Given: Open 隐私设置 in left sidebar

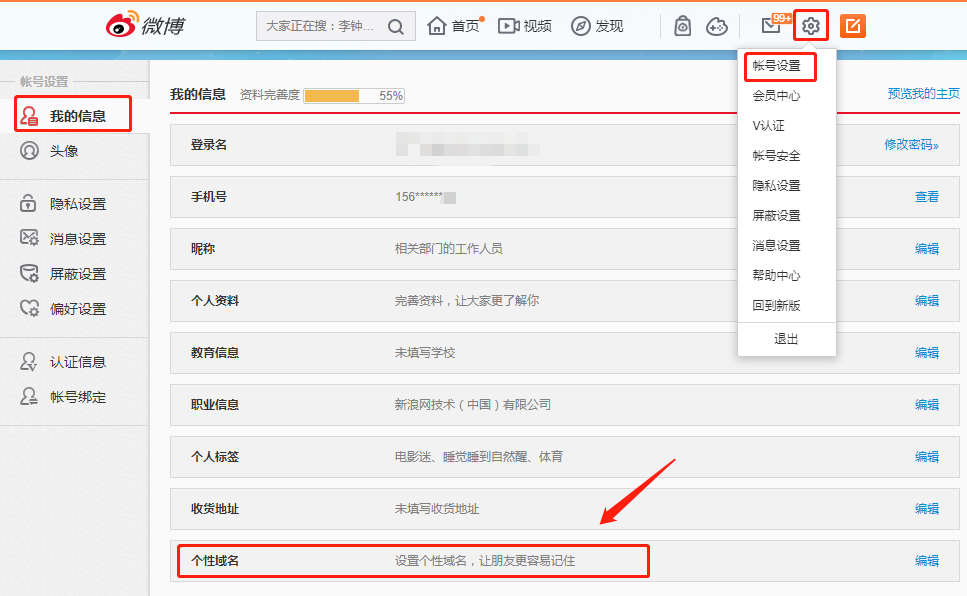Looking at the screenshot, I should point(77,204).
